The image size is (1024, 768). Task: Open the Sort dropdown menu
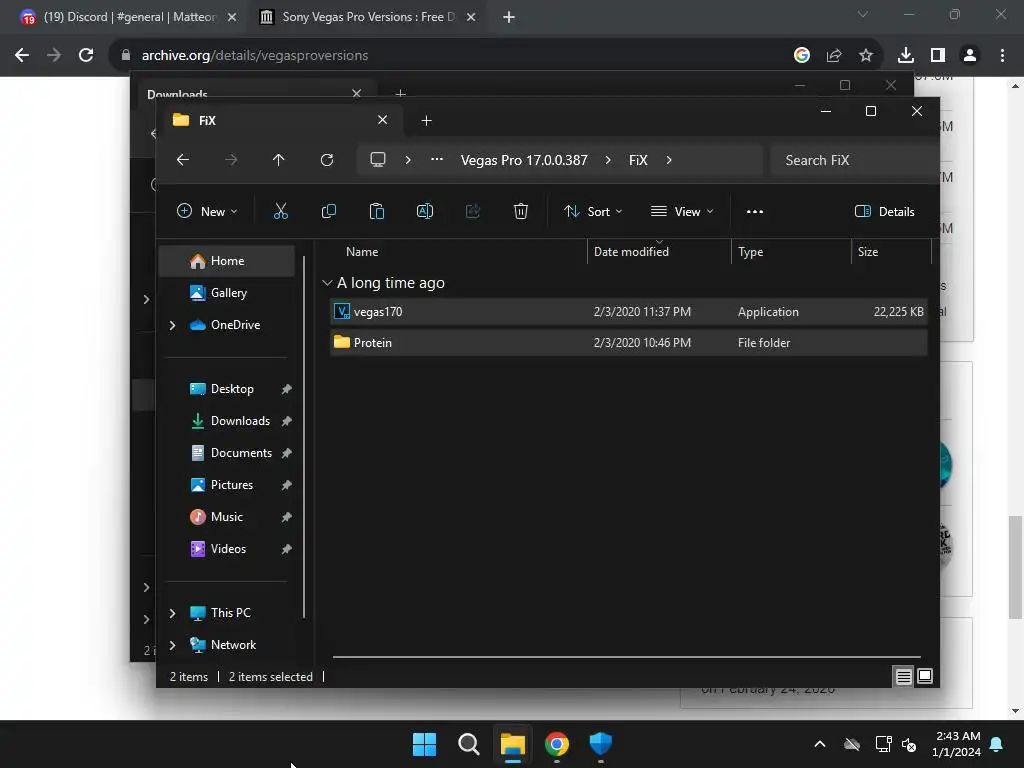(594, 212)
